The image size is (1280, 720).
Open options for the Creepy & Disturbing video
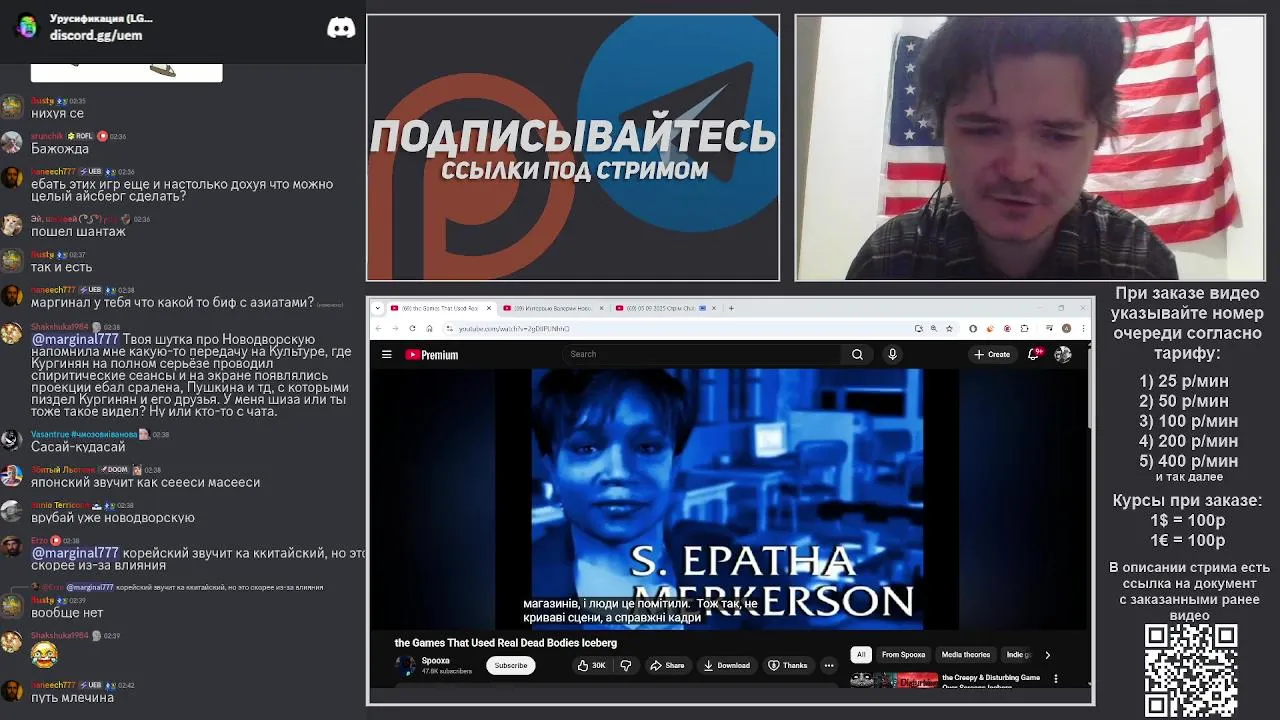pyautogui.click(x=1055, y=679)
